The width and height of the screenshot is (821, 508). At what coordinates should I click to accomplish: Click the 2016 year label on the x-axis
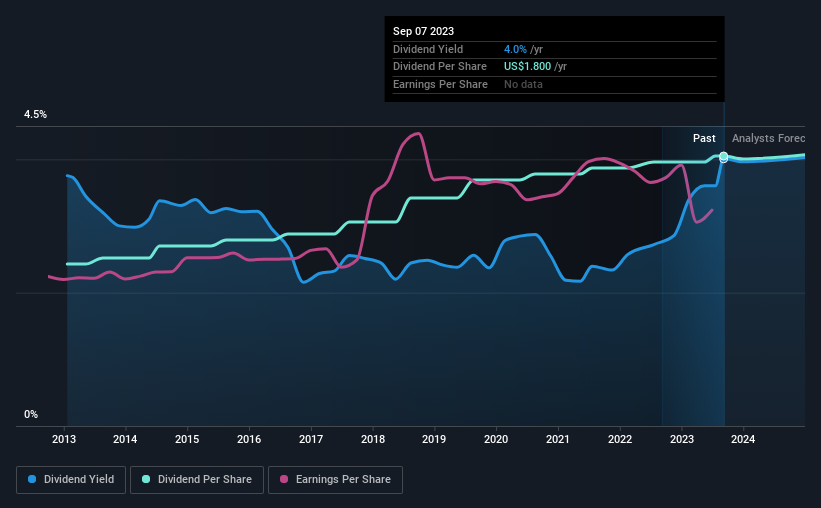click(x=249, y=439)
